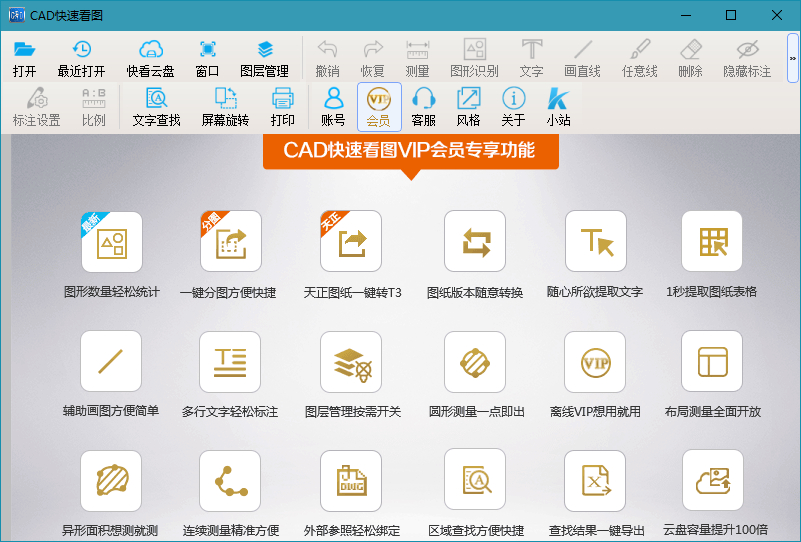
Task: Click the 图层管理 layer manager icon
Action: coord(264,57)
